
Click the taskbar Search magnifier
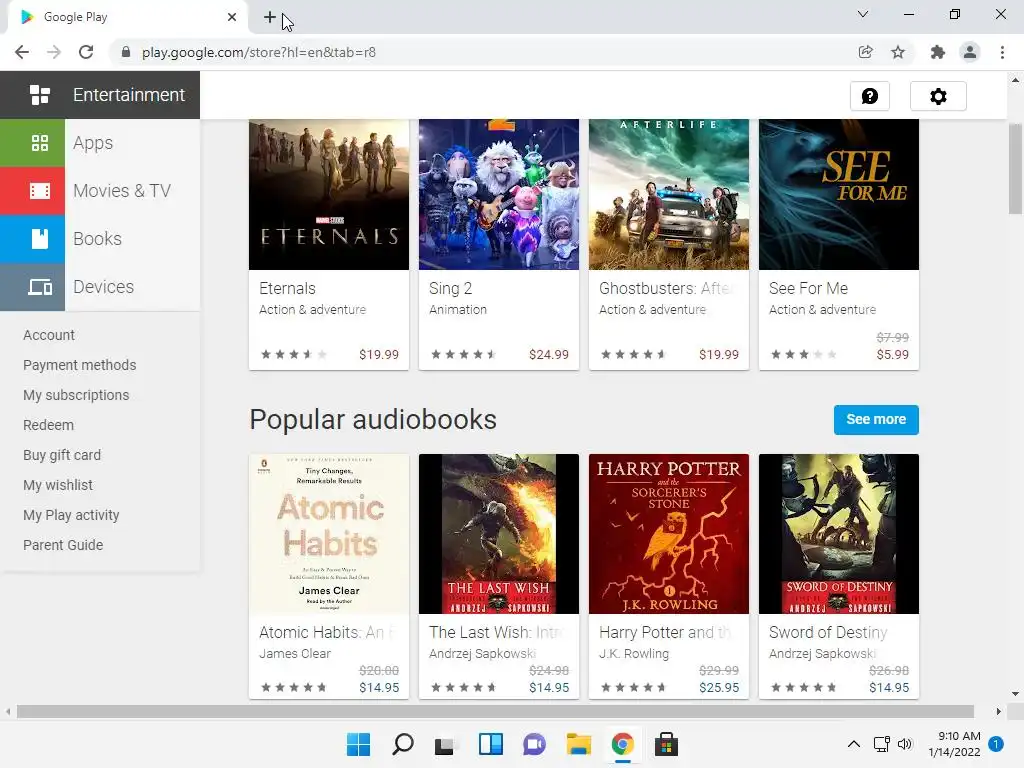tap(402, 744)
